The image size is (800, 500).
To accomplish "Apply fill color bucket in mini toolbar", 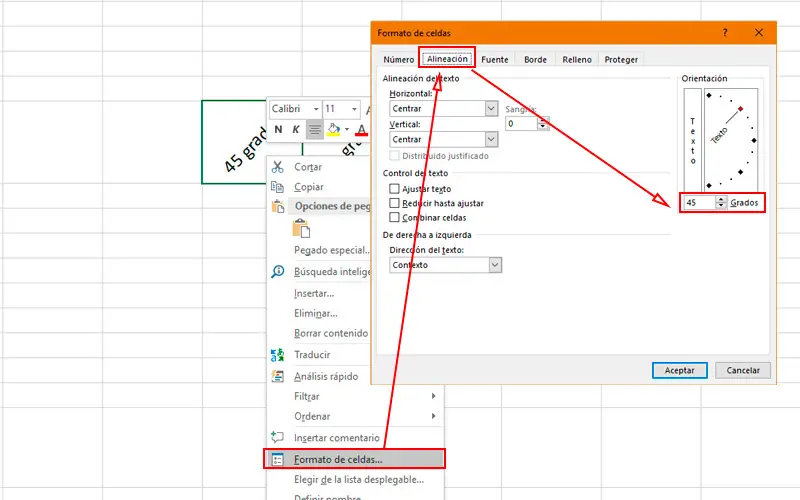I will (334, 130).
